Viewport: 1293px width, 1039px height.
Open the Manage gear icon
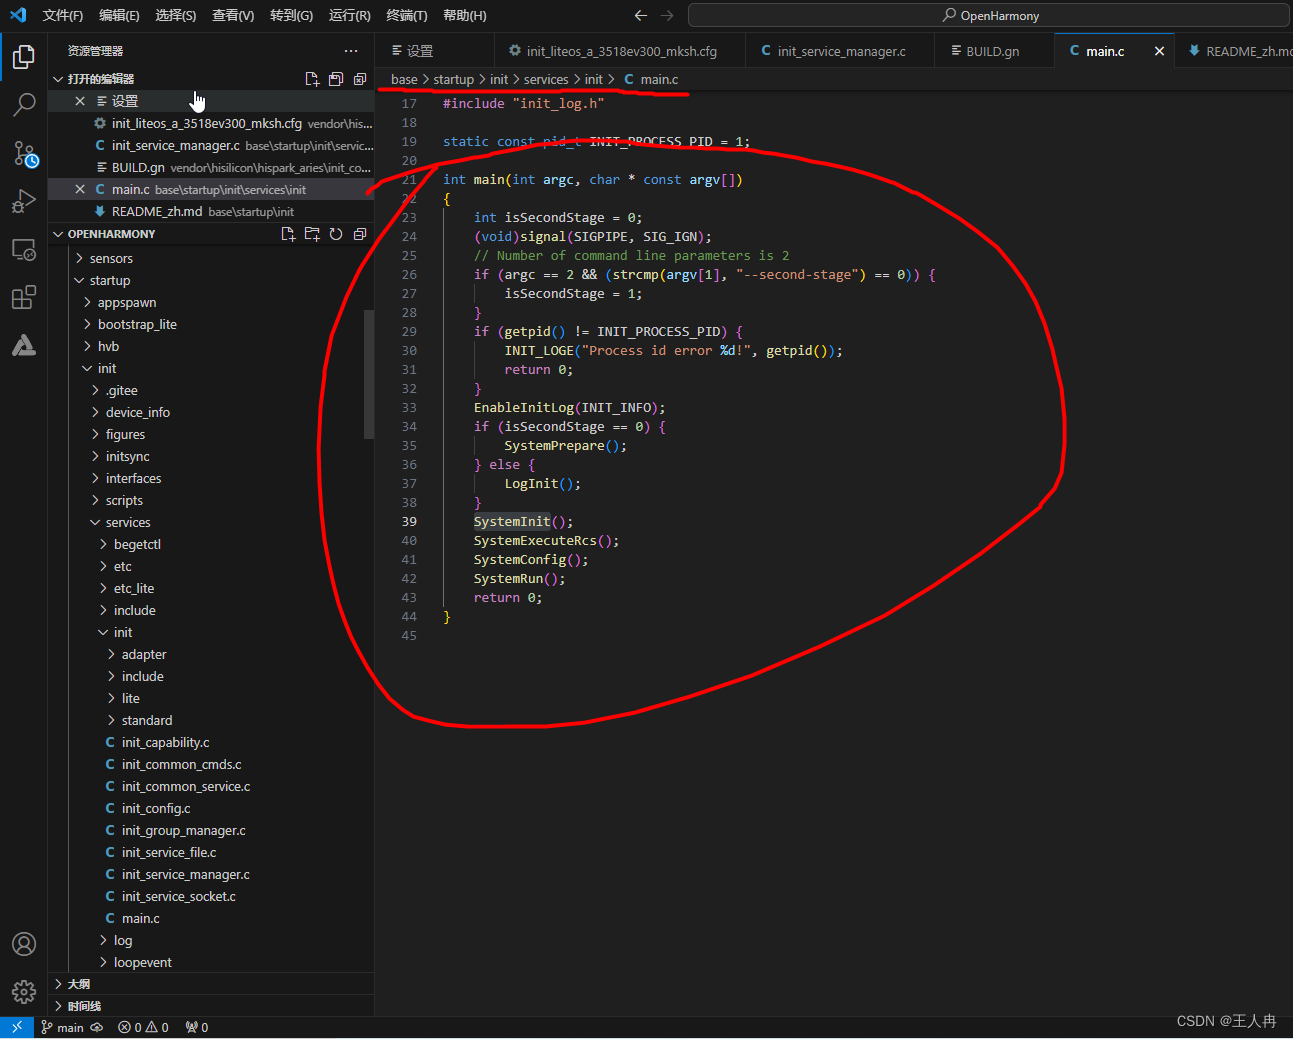coord(24,992)
